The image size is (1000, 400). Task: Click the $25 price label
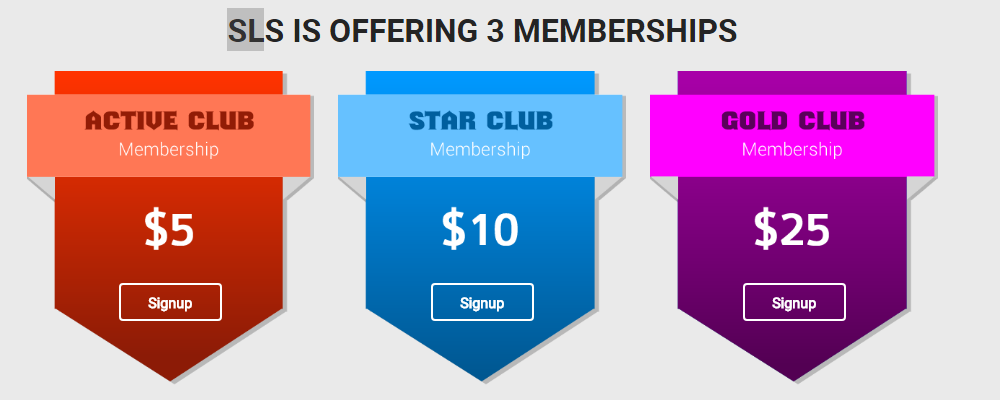pyautogui.click(x=792, y=229)
